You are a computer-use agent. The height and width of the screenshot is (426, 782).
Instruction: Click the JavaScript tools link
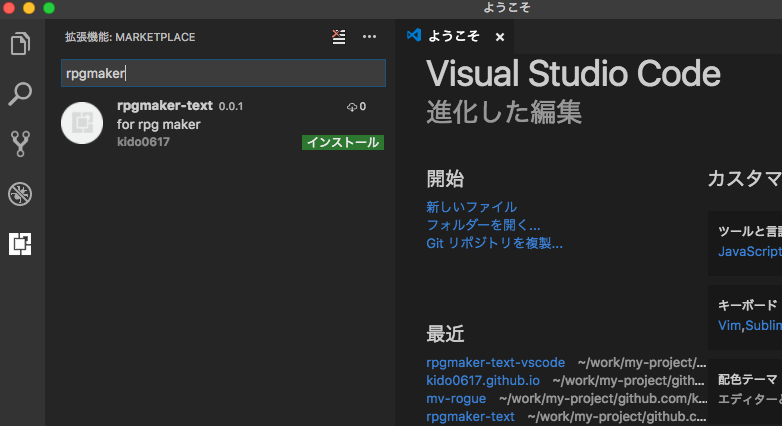tap(750, 251)
